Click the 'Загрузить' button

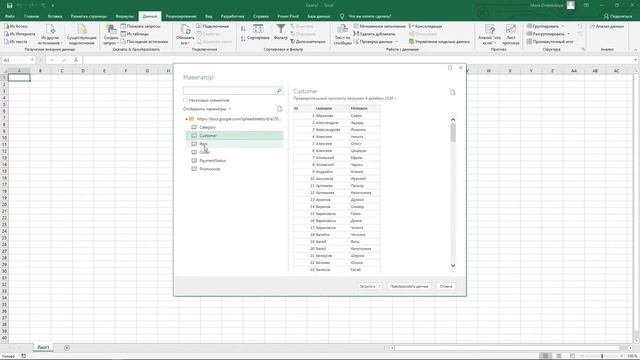[367, 287]
